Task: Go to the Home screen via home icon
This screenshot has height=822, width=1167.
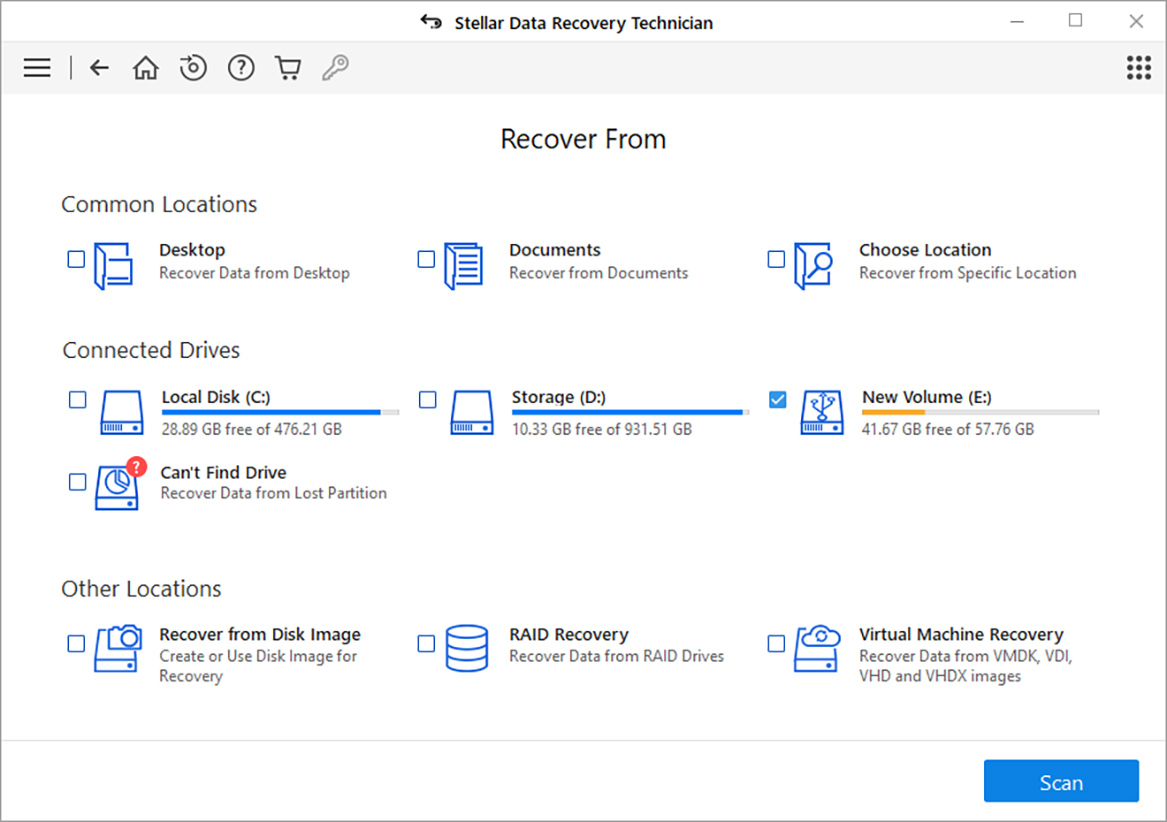Action: (x=145, y=67)
